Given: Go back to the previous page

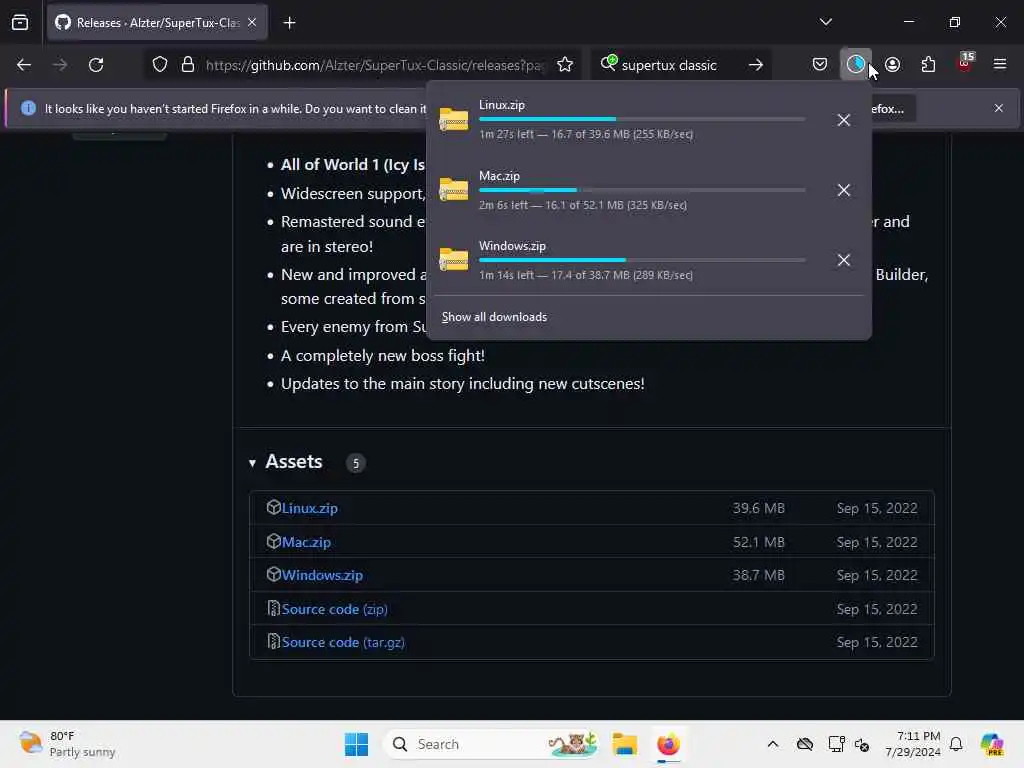Looking at the screenshot, I should pyautogui.click(x=24, y=65).
